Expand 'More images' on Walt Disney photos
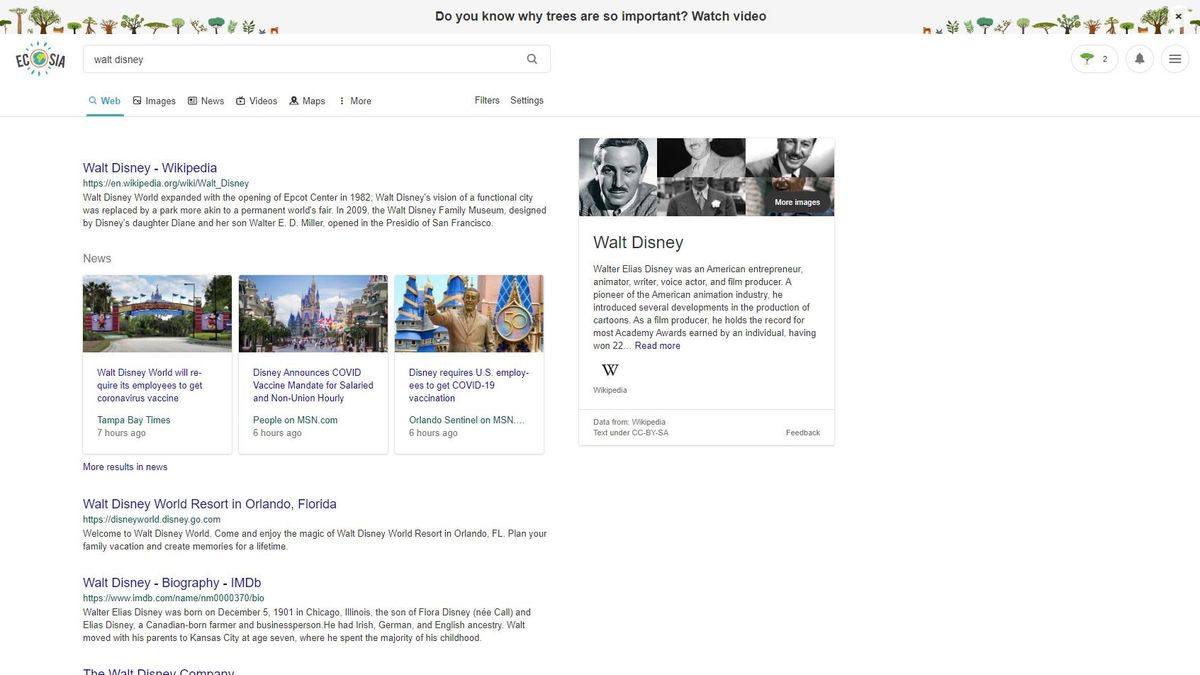 [796, 201]
